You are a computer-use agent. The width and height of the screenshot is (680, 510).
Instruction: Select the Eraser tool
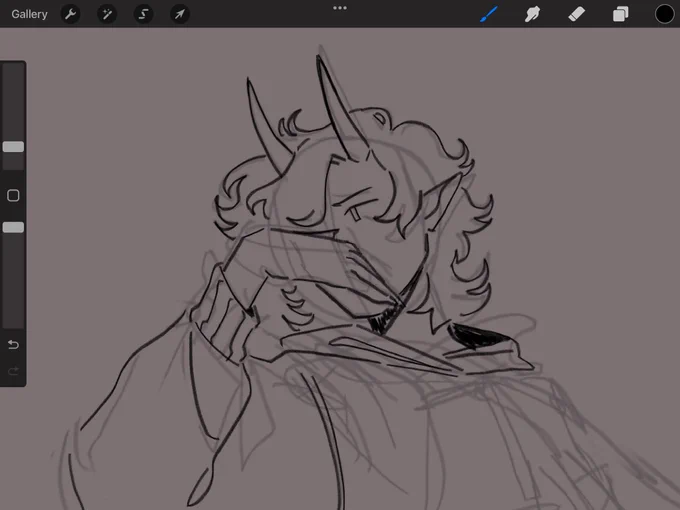(x=576, y=14)
